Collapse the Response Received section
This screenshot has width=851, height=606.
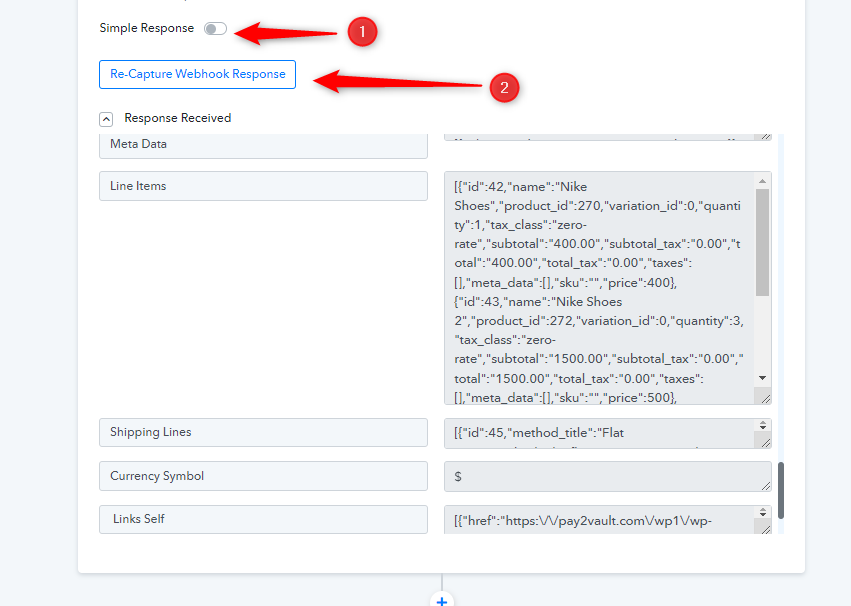point(106,118)
